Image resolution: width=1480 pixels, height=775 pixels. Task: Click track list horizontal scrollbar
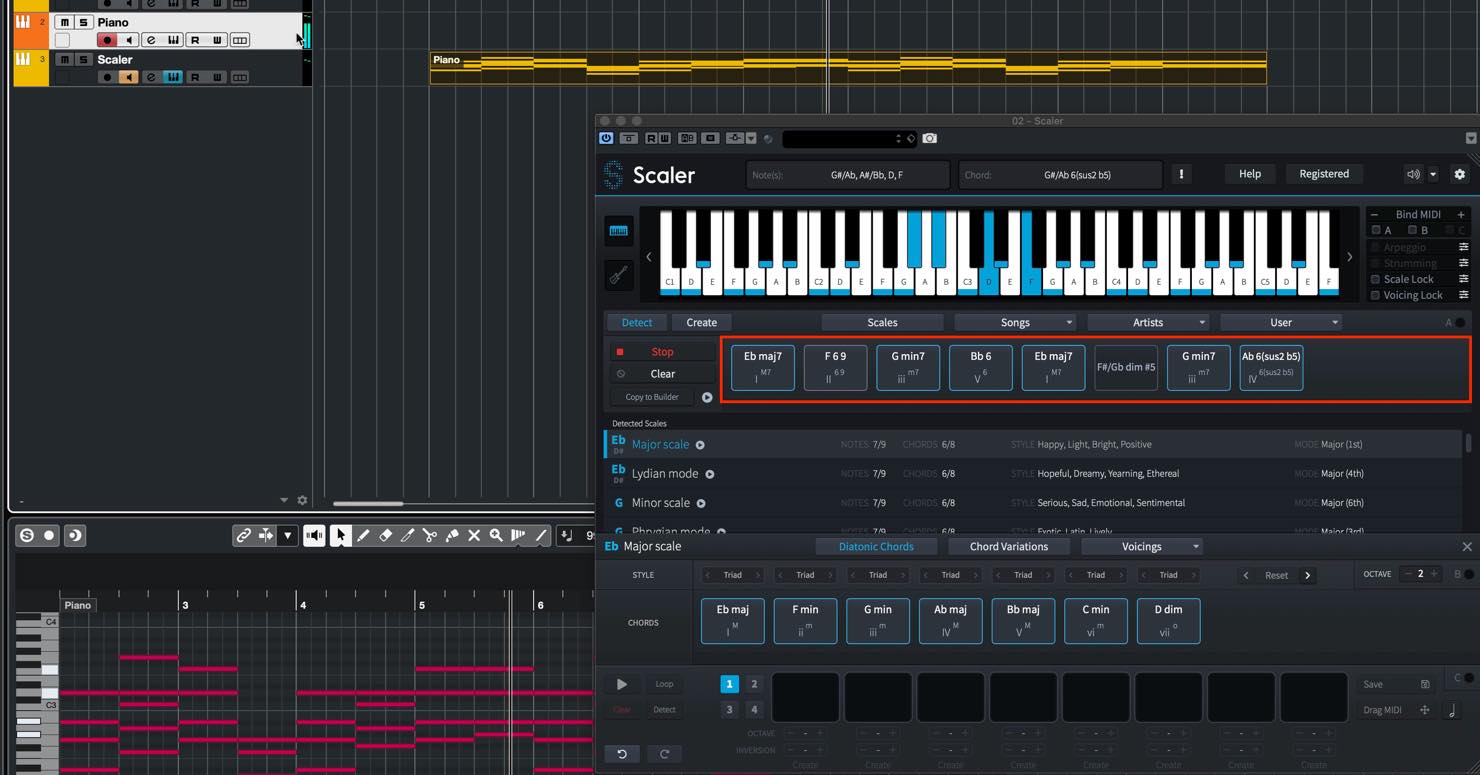[368, 503]
